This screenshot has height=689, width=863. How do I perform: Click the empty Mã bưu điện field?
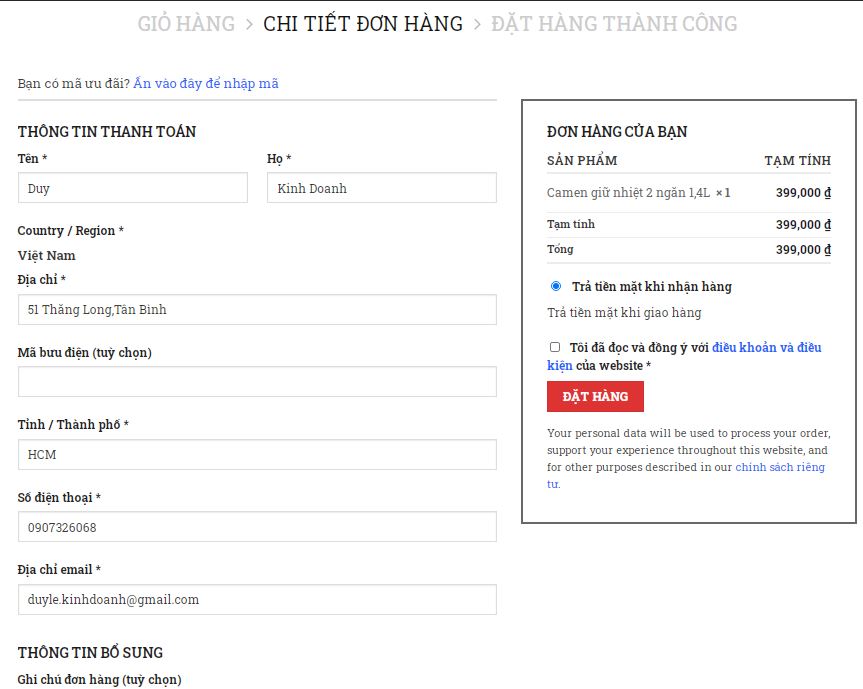click(x=257, y=382)
